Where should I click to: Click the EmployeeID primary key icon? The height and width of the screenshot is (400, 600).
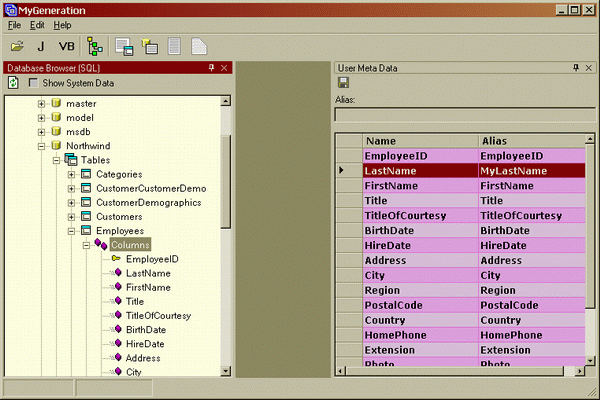pos(116,259)
